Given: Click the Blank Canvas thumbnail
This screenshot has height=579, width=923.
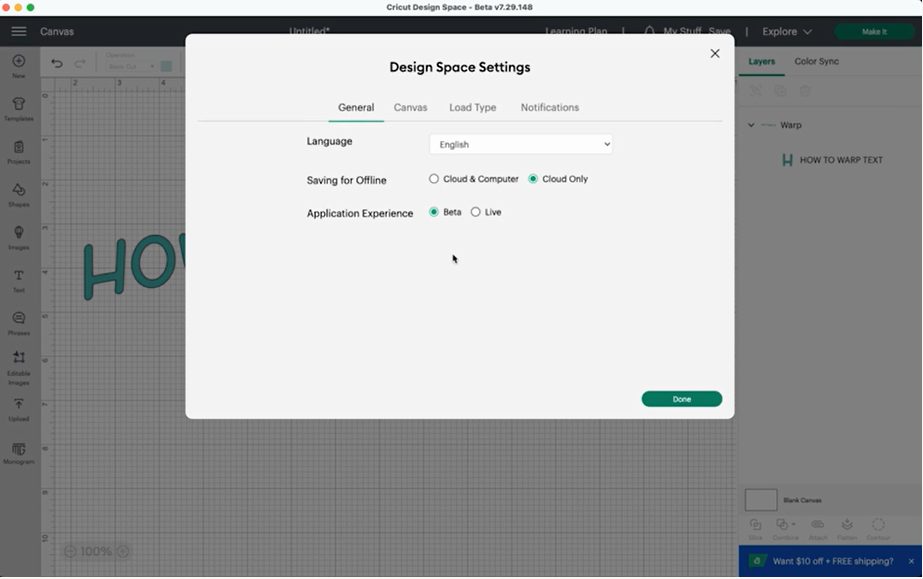Looking at the screenshot, I should pos(761,500).
